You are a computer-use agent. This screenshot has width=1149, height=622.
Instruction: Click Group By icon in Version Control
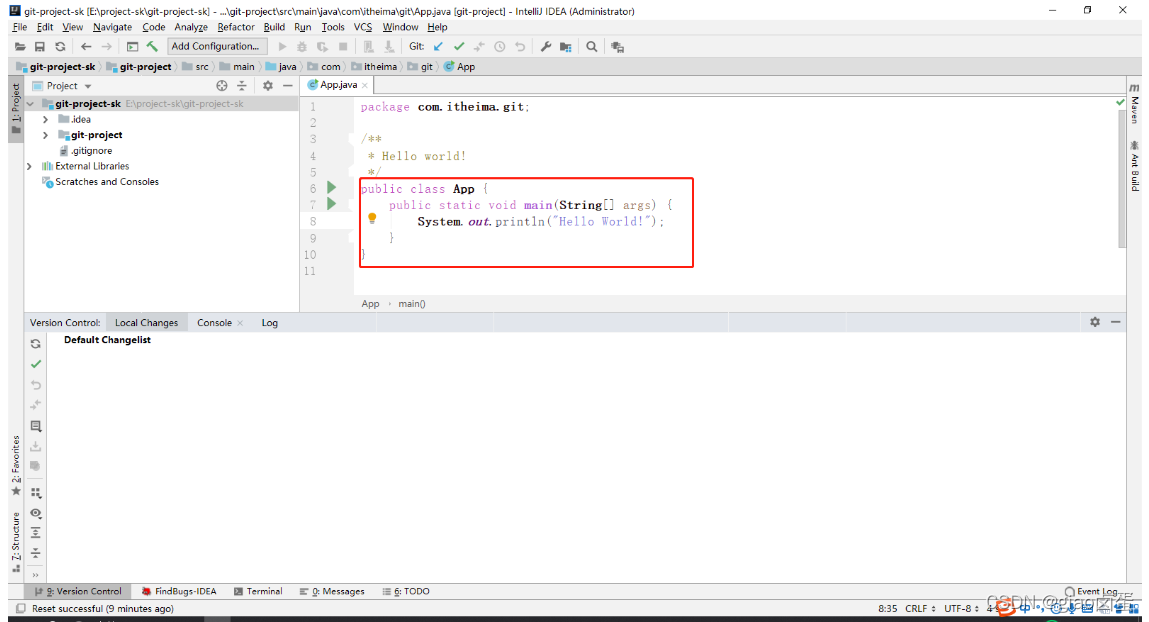point(35,493)
